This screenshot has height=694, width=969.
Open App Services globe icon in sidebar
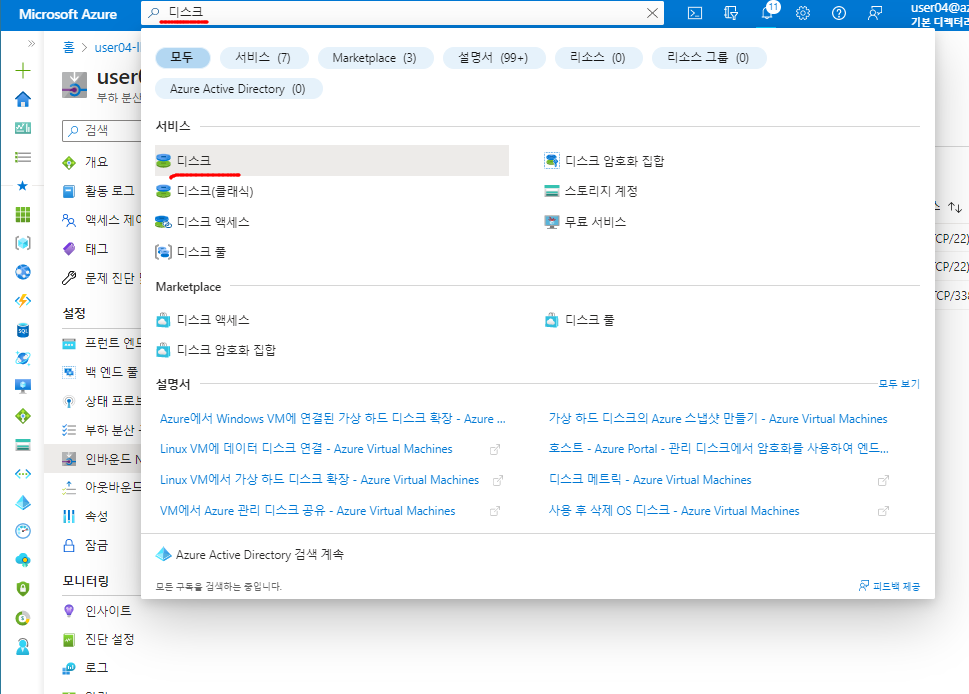pos(23,272)
